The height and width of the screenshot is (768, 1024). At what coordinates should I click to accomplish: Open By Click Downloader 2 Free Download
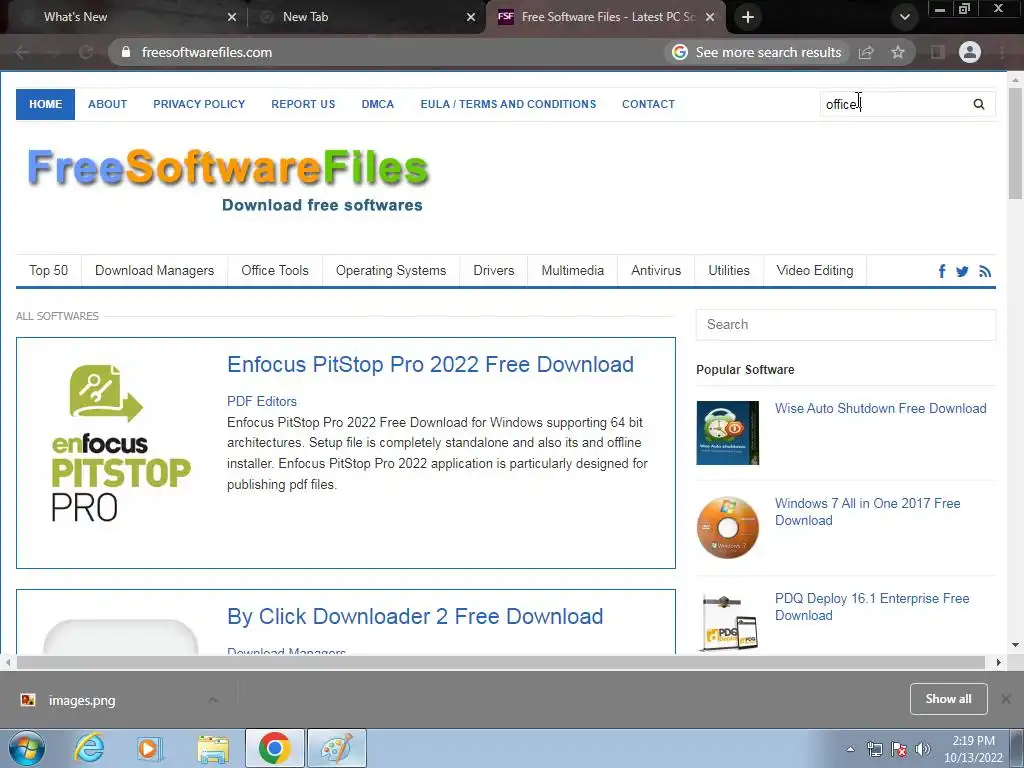(x=415, y=616)
